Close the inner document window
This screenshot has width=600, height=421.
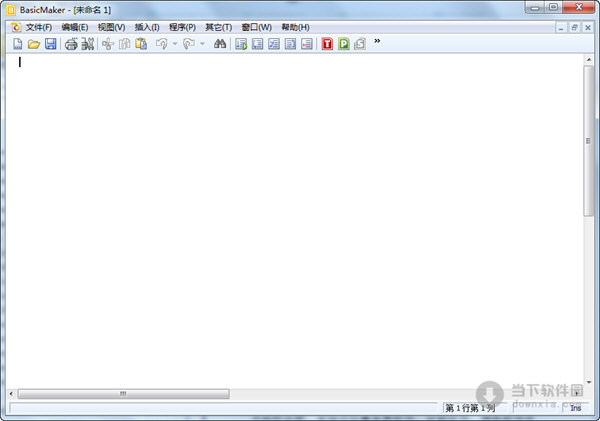click(x=588, y=28)
